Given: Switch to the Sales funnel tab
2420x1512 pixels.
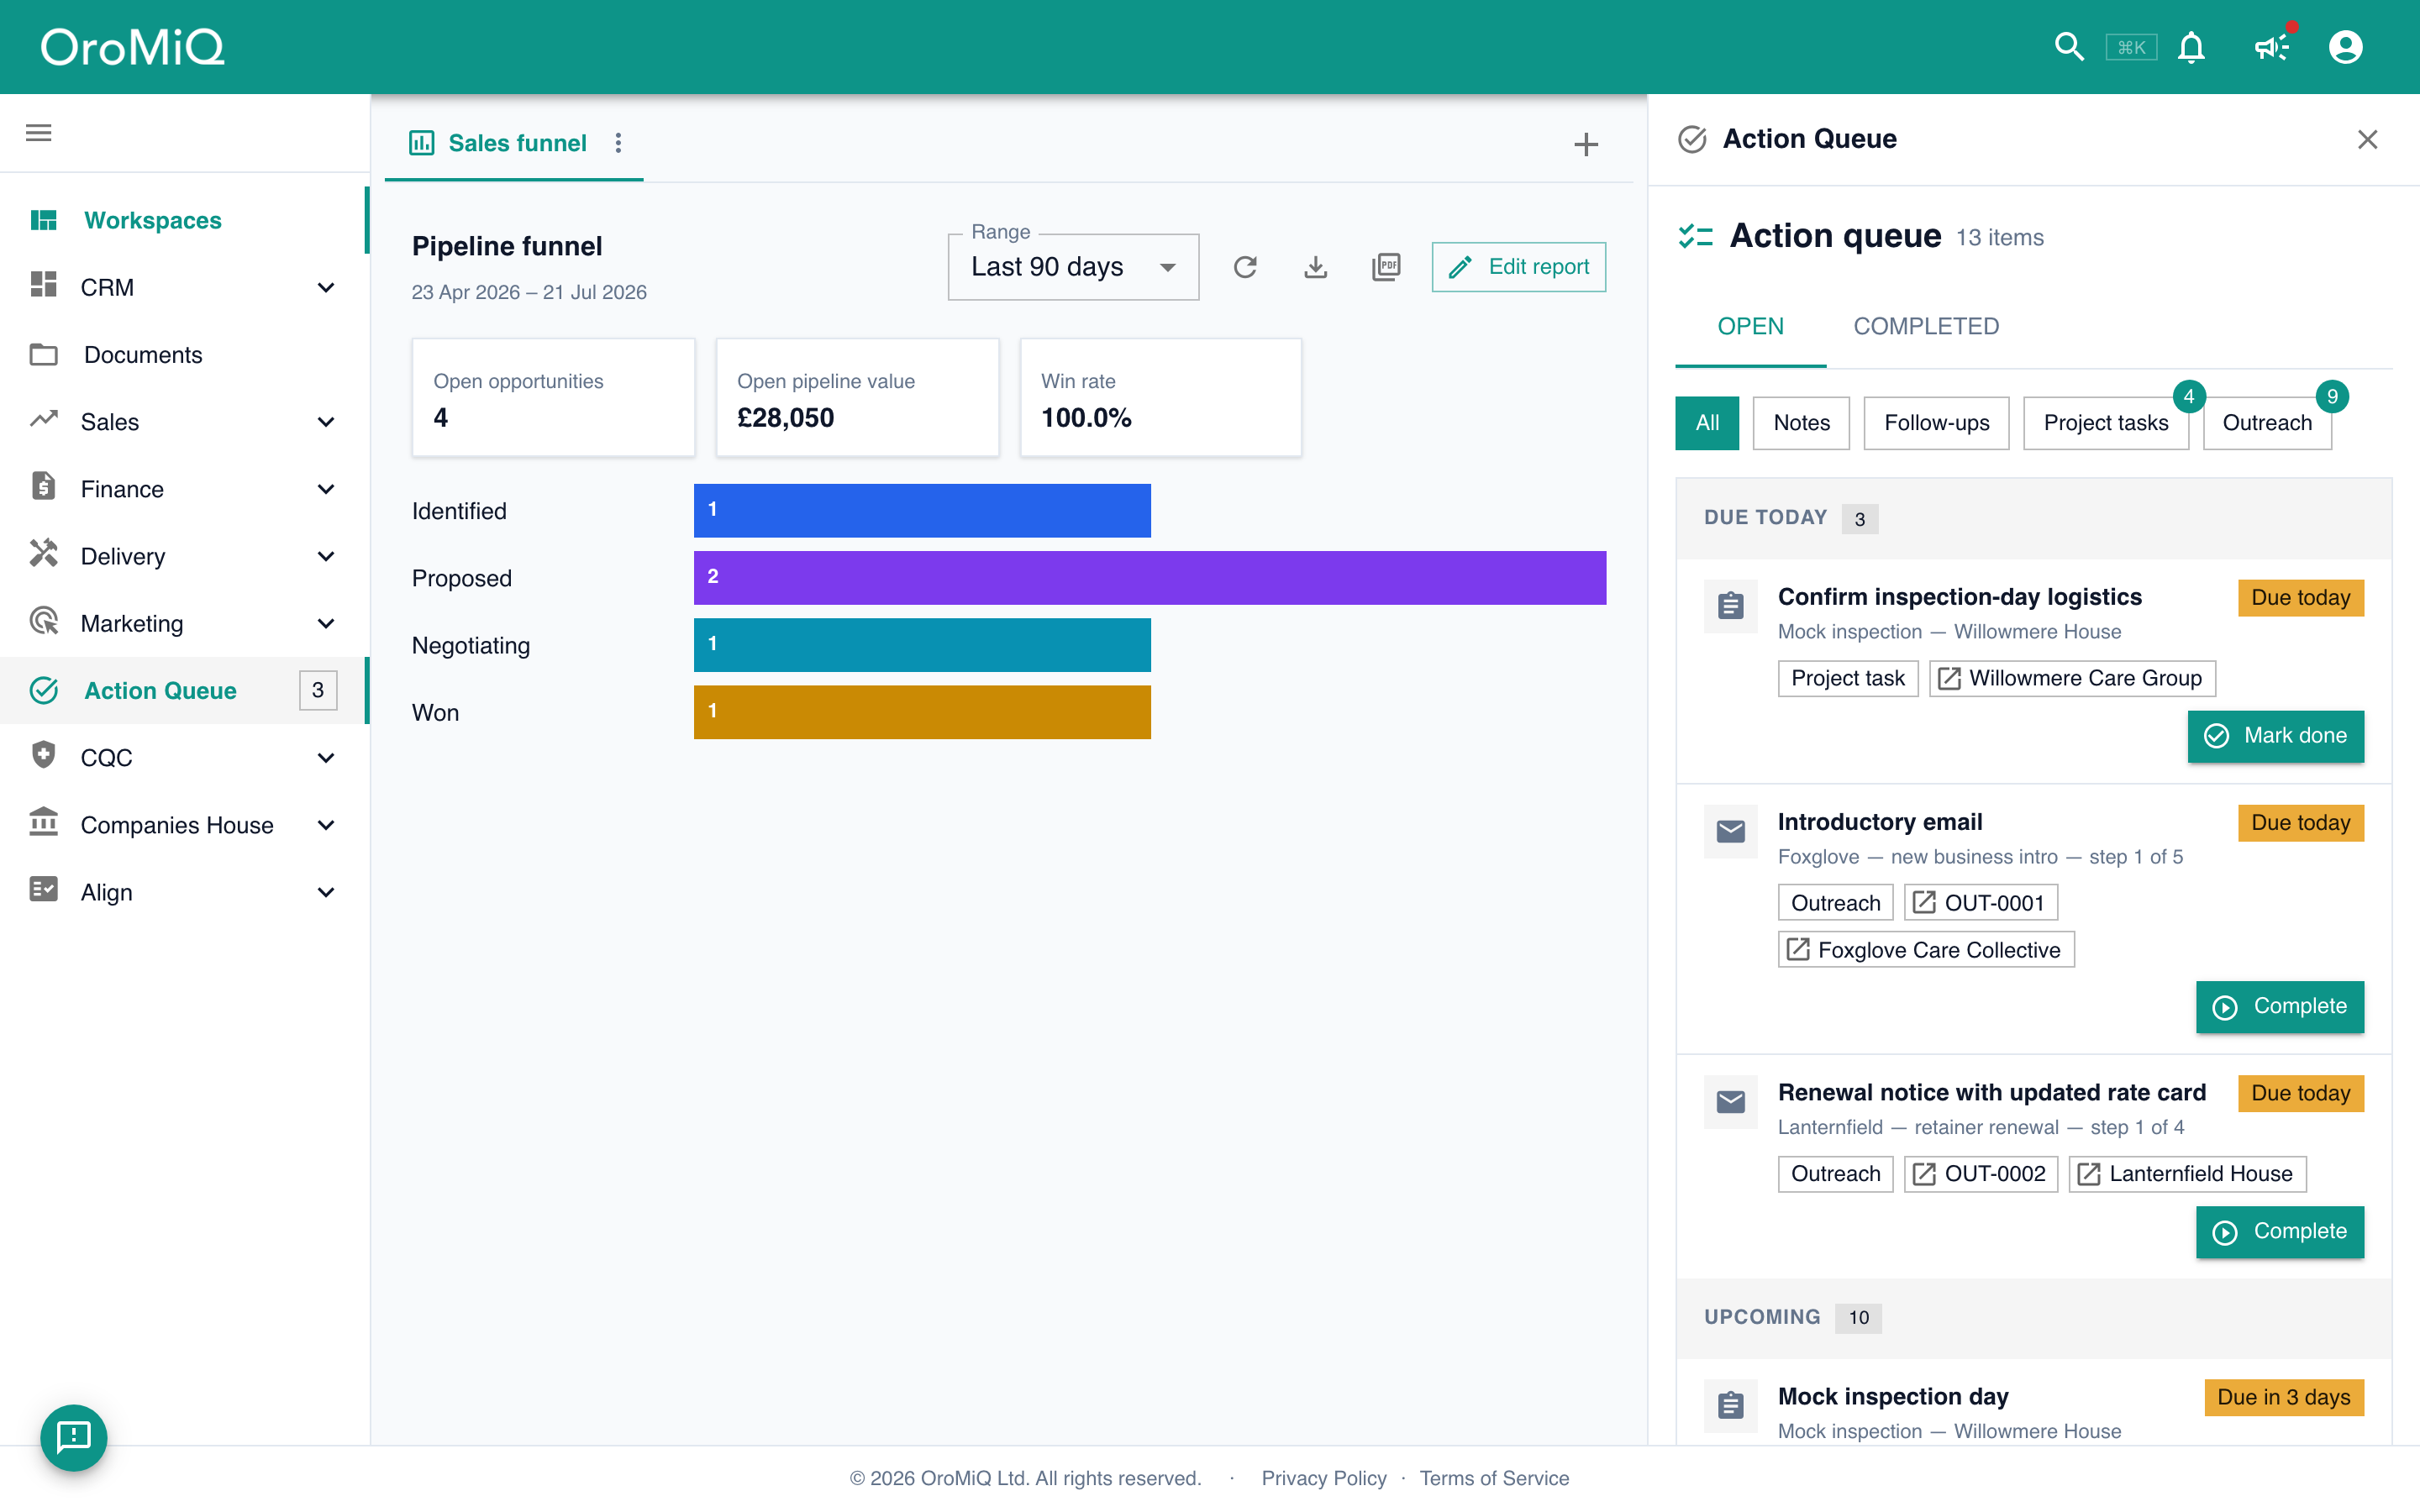Looking at the screenshot, I should (x=514, y=143).
